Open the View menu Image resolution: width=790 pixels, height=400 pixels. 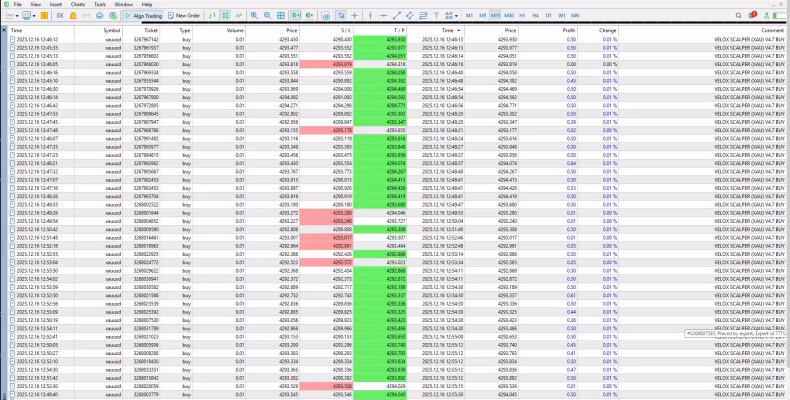pos(37,4)
